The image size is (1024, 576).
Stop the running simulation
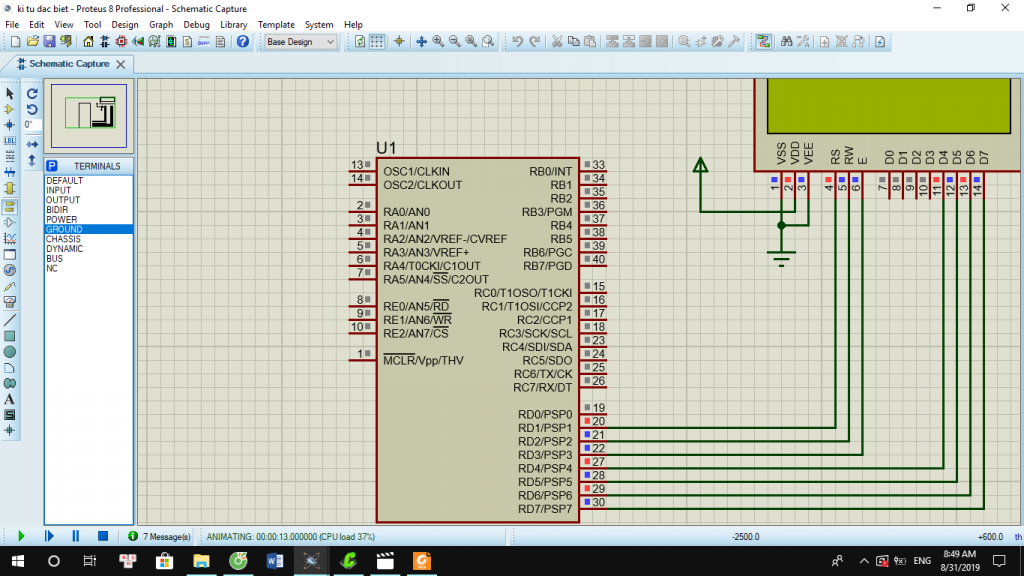(x=102, y=536)
